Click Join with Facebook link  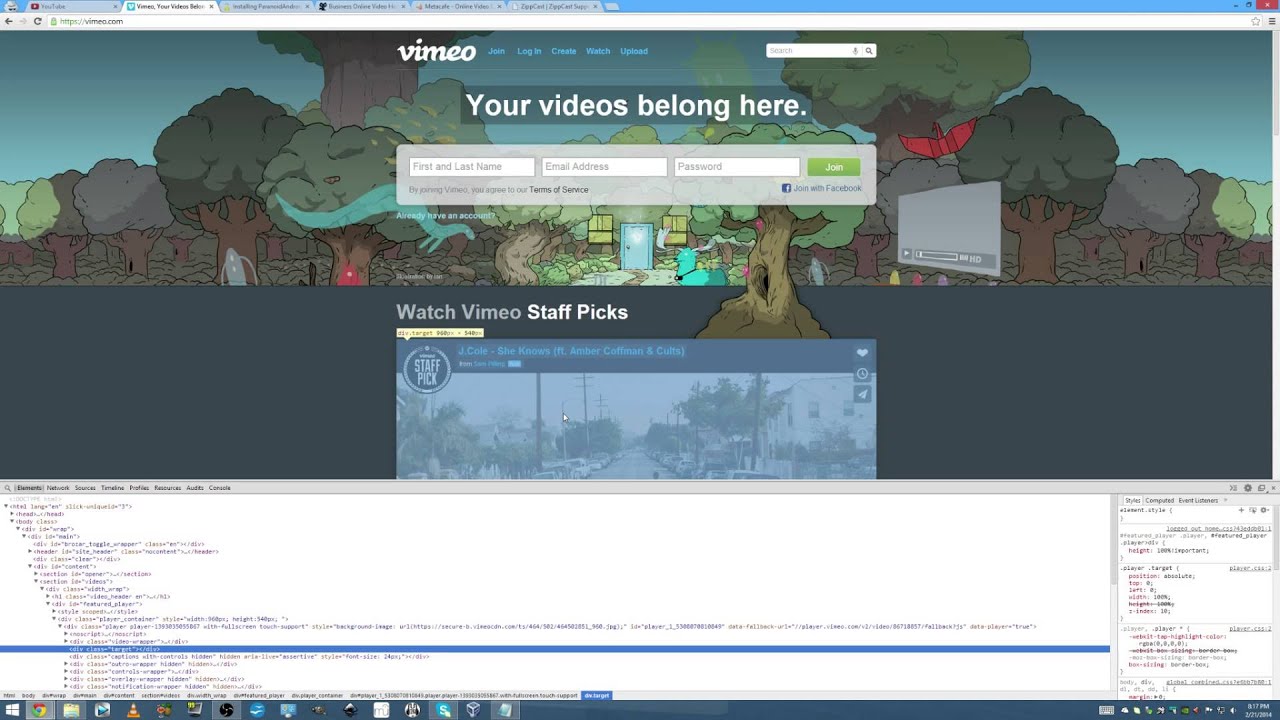pyautogui.click(x=827, y=188)
